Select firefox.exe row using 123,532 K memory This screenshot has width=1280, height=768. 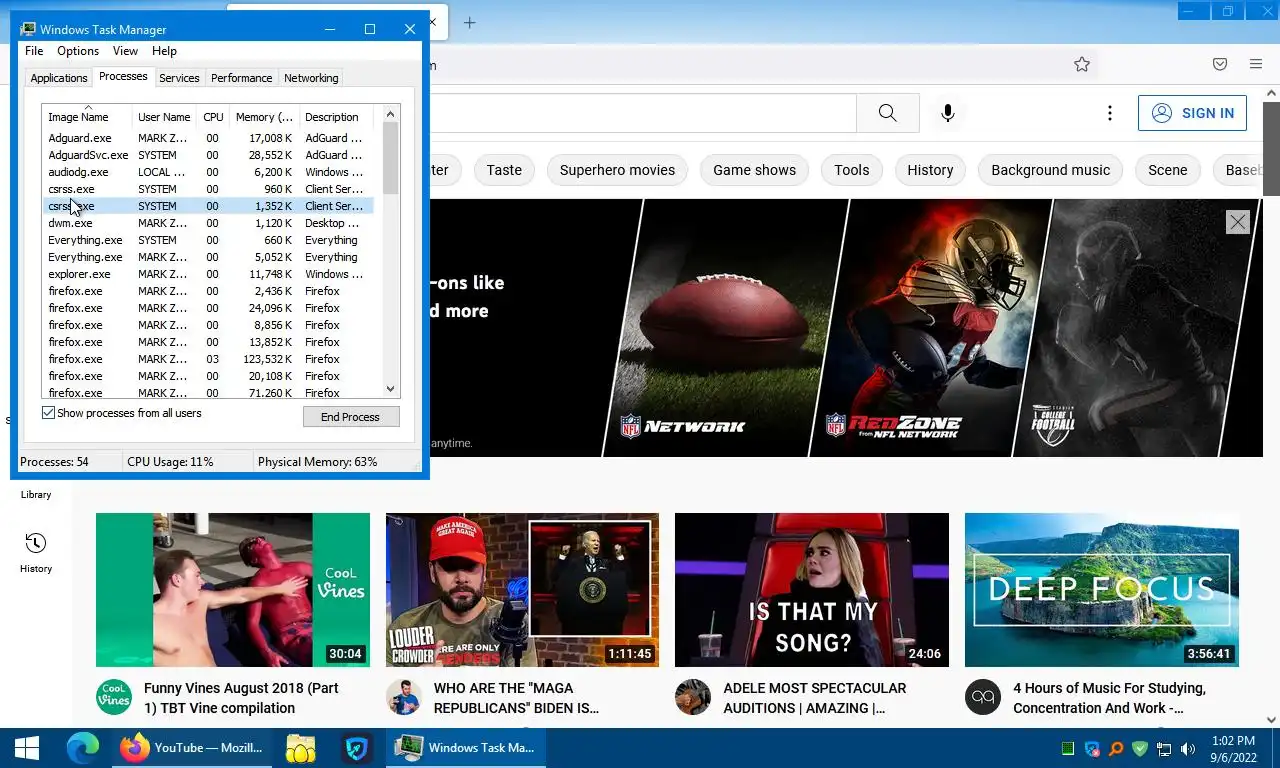[x=208, y=359]
